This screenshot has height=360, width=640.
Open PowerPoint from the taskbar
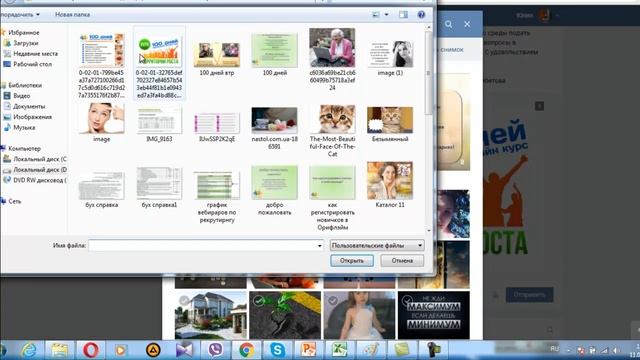(308, 350)
